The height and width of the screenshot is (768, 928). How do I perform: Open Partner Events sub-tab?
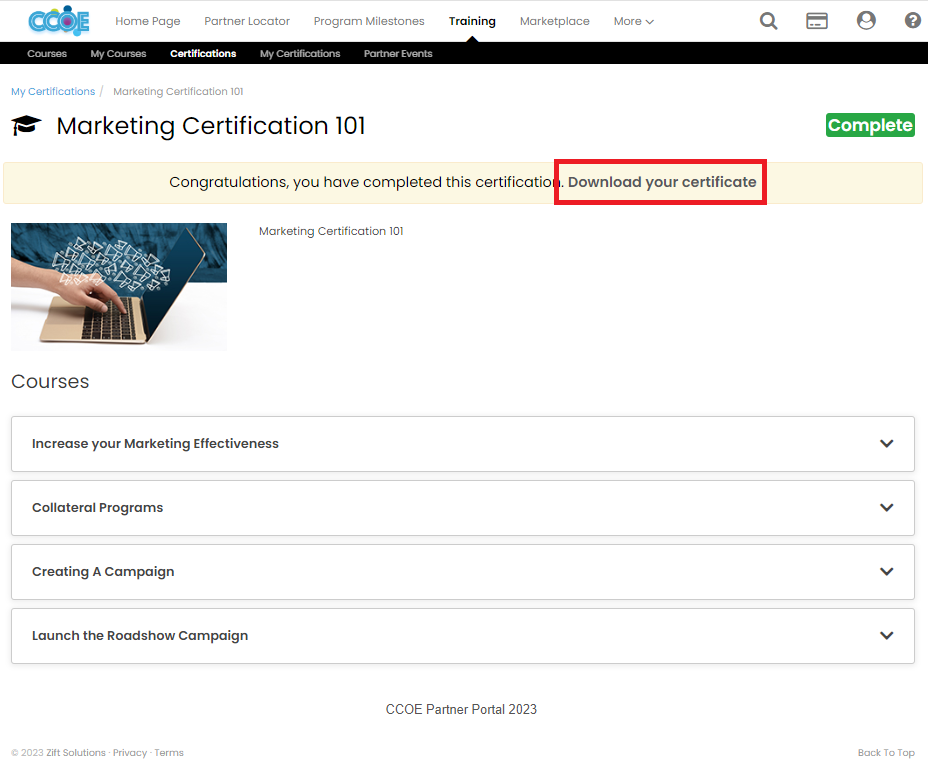pyautogui.click(x=398, y=53)
